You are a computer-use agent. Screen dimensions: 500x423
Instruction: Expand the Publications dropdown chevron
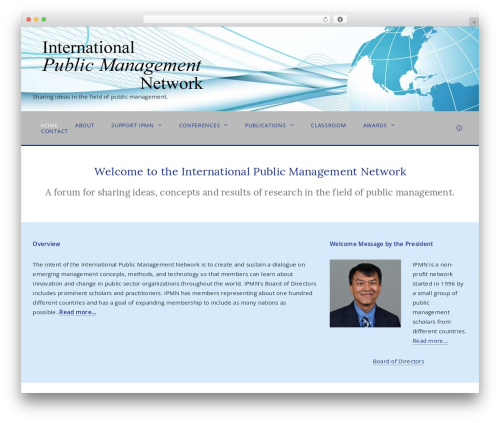pos(292,125)
